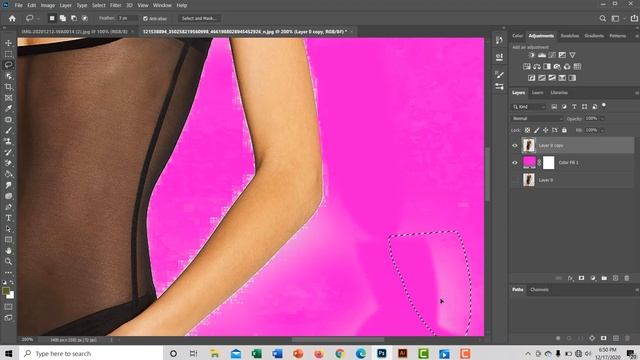The image size is (640, 360).
Task: Add a Levels adjustment
Action: pyautogui.click(x=542, y=55)
